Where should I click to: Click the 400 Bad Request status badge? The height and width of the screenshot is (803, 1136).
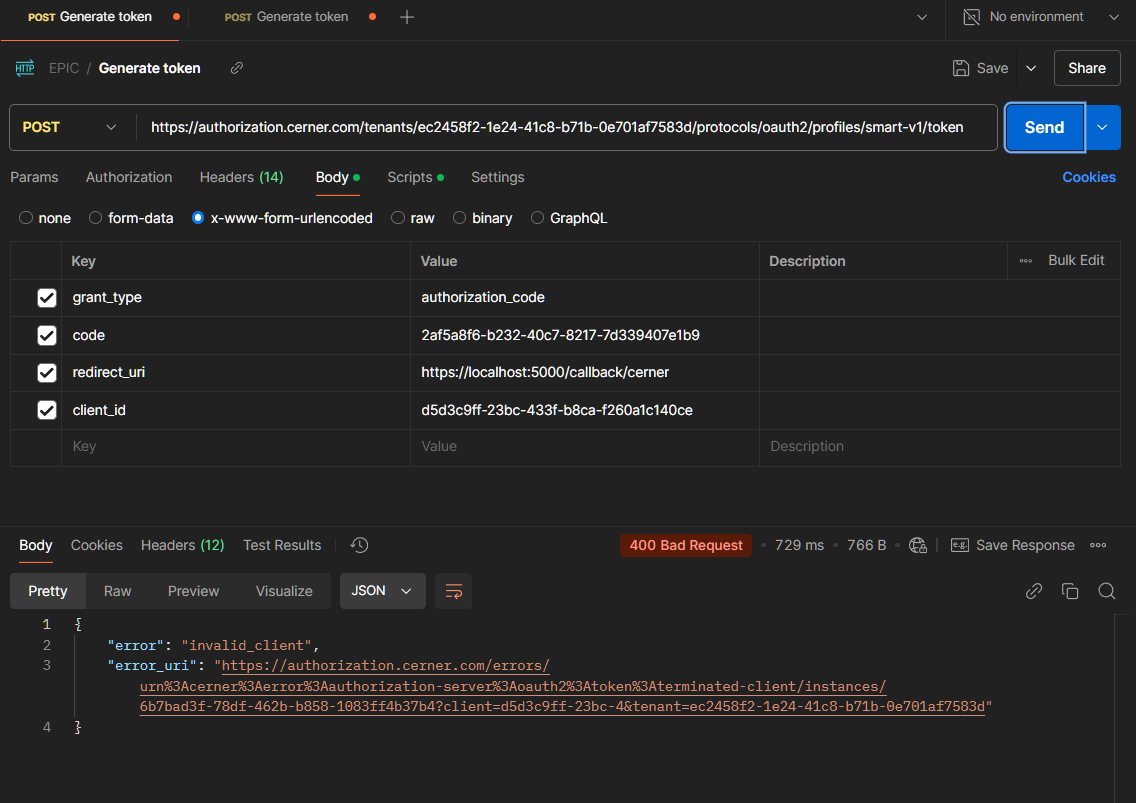(x=685, y=545)
